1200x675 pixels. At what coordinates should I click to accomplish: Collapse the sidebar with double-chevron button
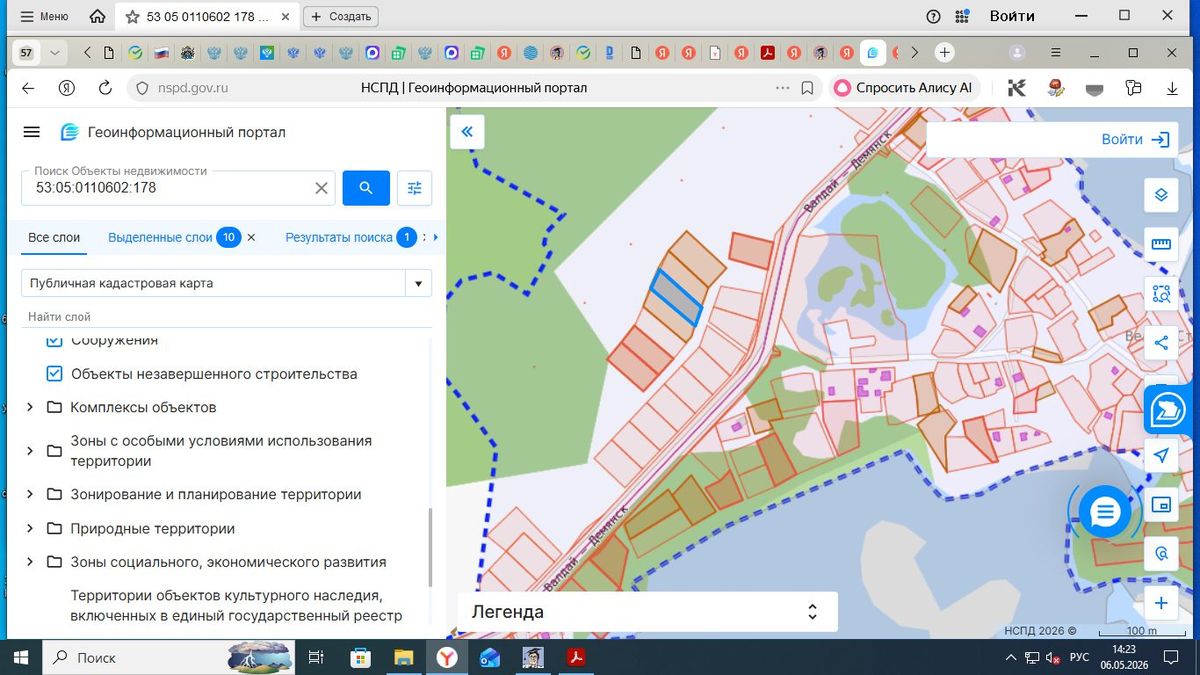pyautogui.click(x=467, y=132)
